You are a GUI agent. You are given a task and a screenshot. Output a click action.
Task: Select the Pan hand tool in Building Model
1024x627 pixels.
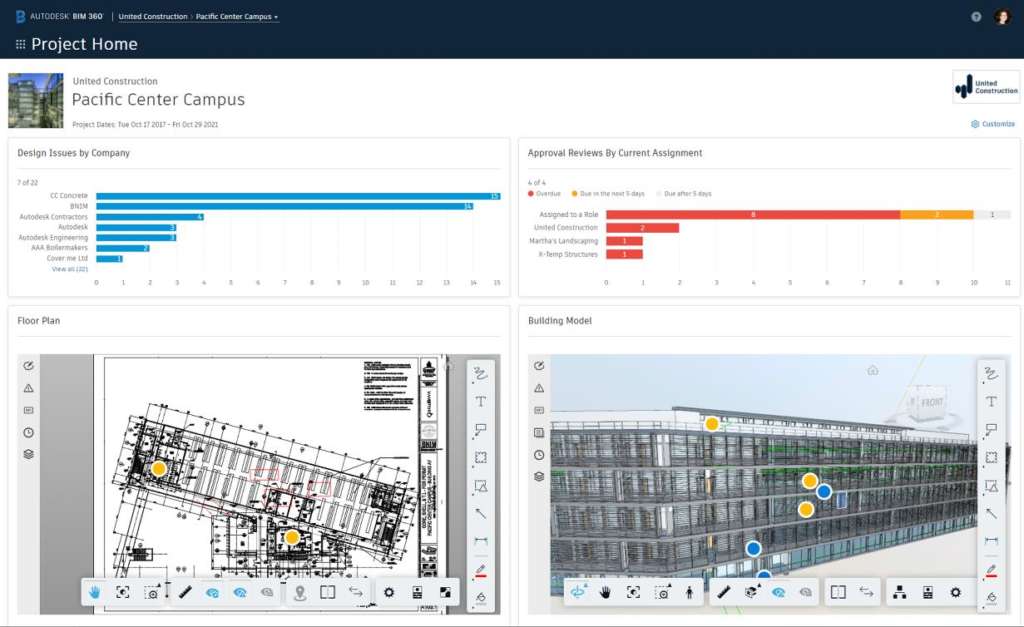[605, 592]
